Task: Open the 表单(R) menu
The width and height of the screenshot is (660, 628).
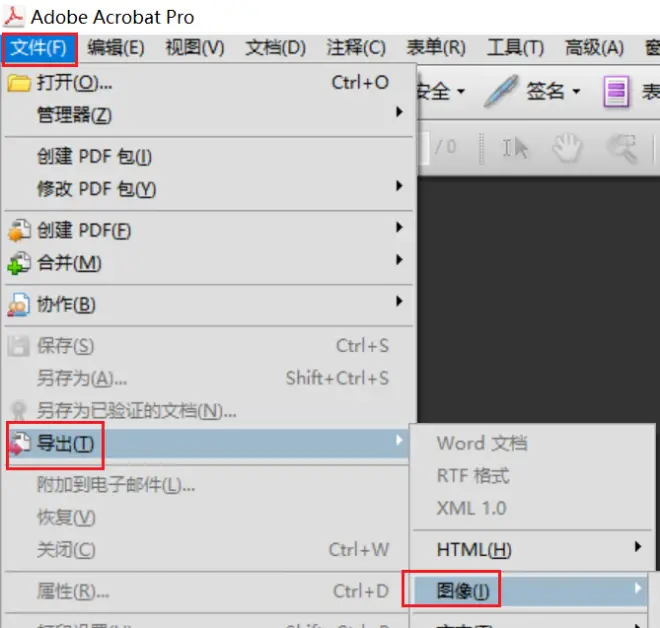Action: 436,48
